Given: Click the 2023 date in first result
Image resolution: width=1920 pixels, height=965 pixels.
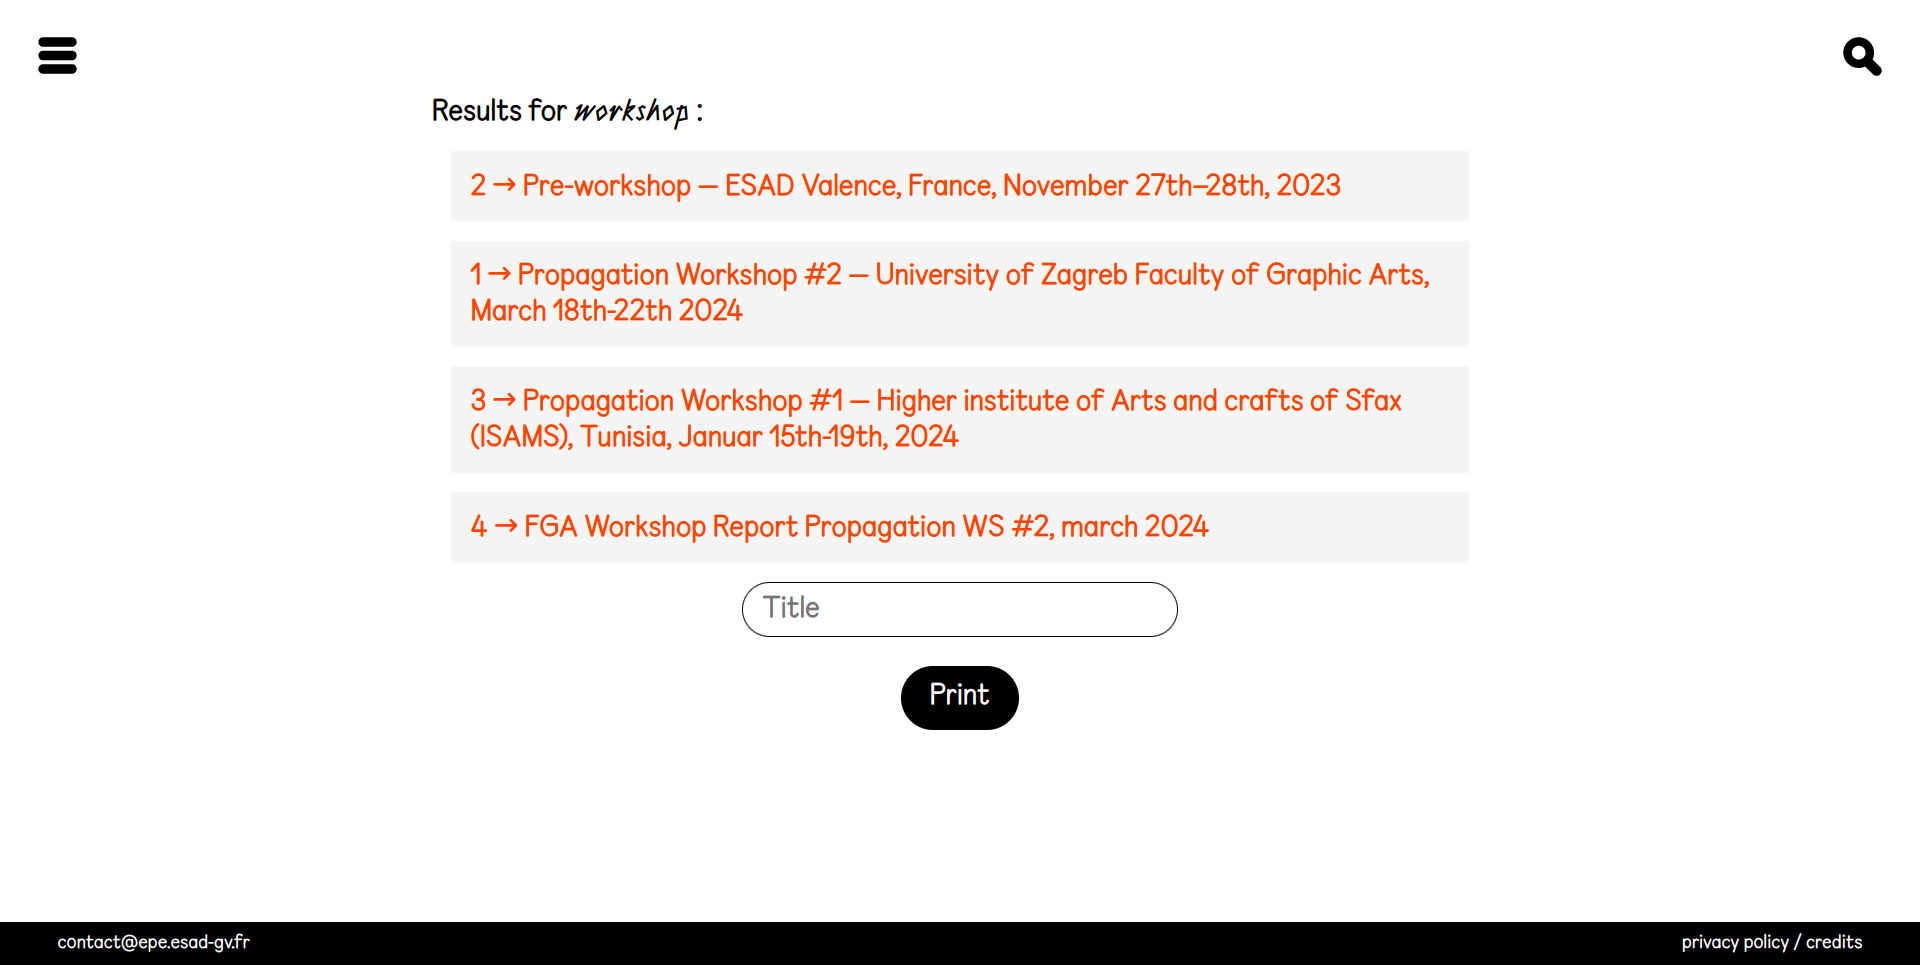Looking at the screenshot, I should tap(1308, 185).
